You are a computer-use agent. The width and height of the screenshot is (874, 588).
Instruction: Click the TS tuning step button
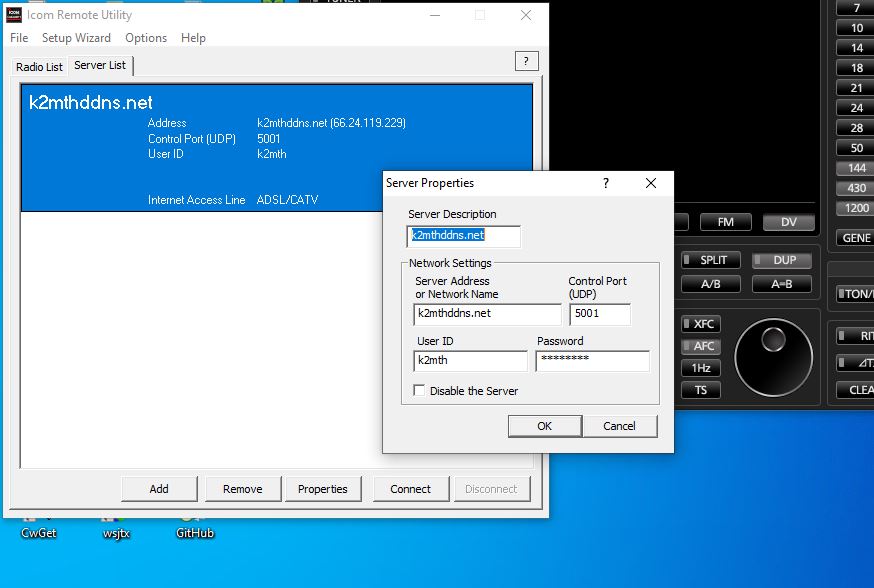click(701, 390)
